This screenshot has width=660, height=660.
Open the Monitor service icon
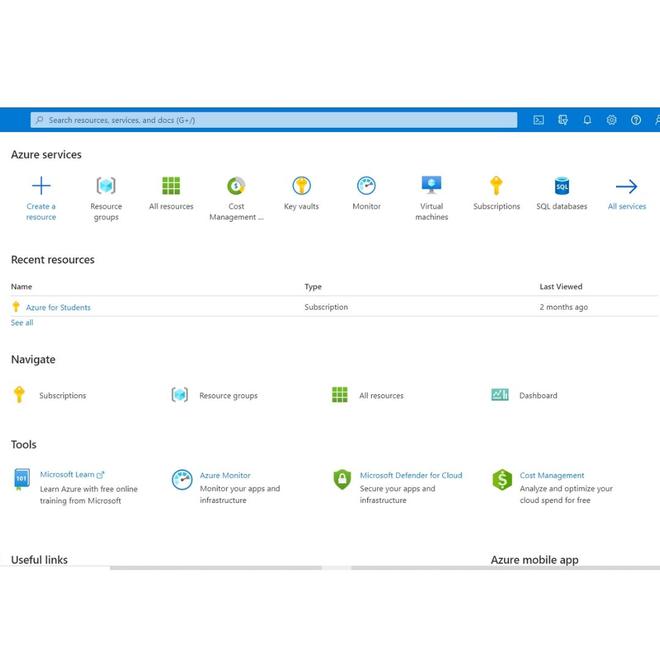click(366, 186)
